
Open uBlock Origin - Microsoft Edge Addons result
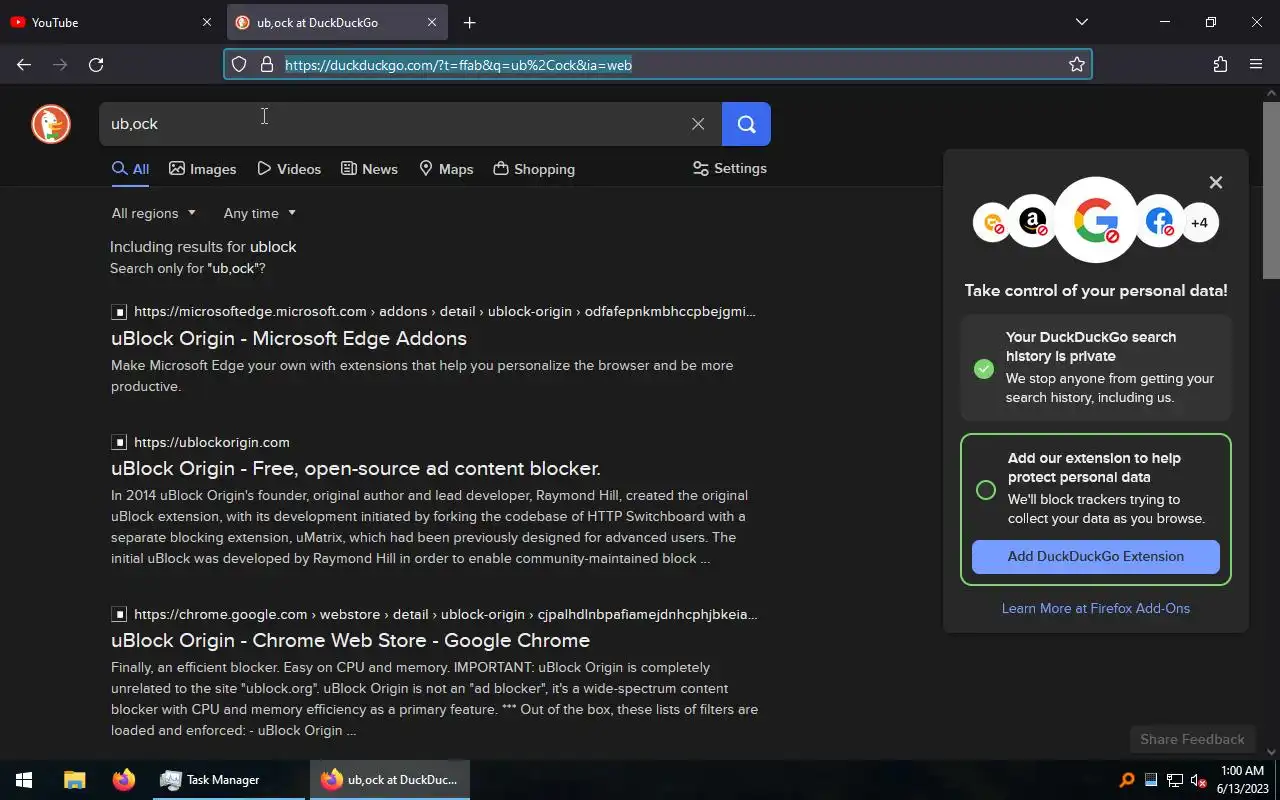coord(289,339)
